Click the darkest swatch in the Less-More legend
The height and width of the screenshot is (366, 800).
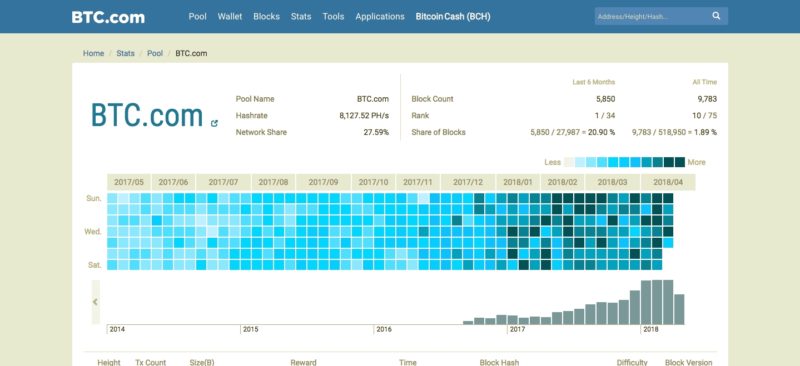coord(680,162)
